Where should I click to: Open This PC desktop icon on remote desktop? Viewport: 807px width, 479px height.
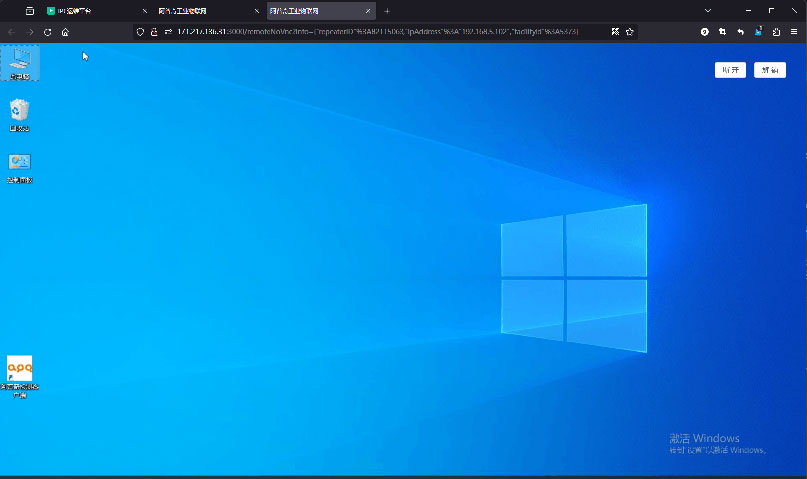pos(20,63)
